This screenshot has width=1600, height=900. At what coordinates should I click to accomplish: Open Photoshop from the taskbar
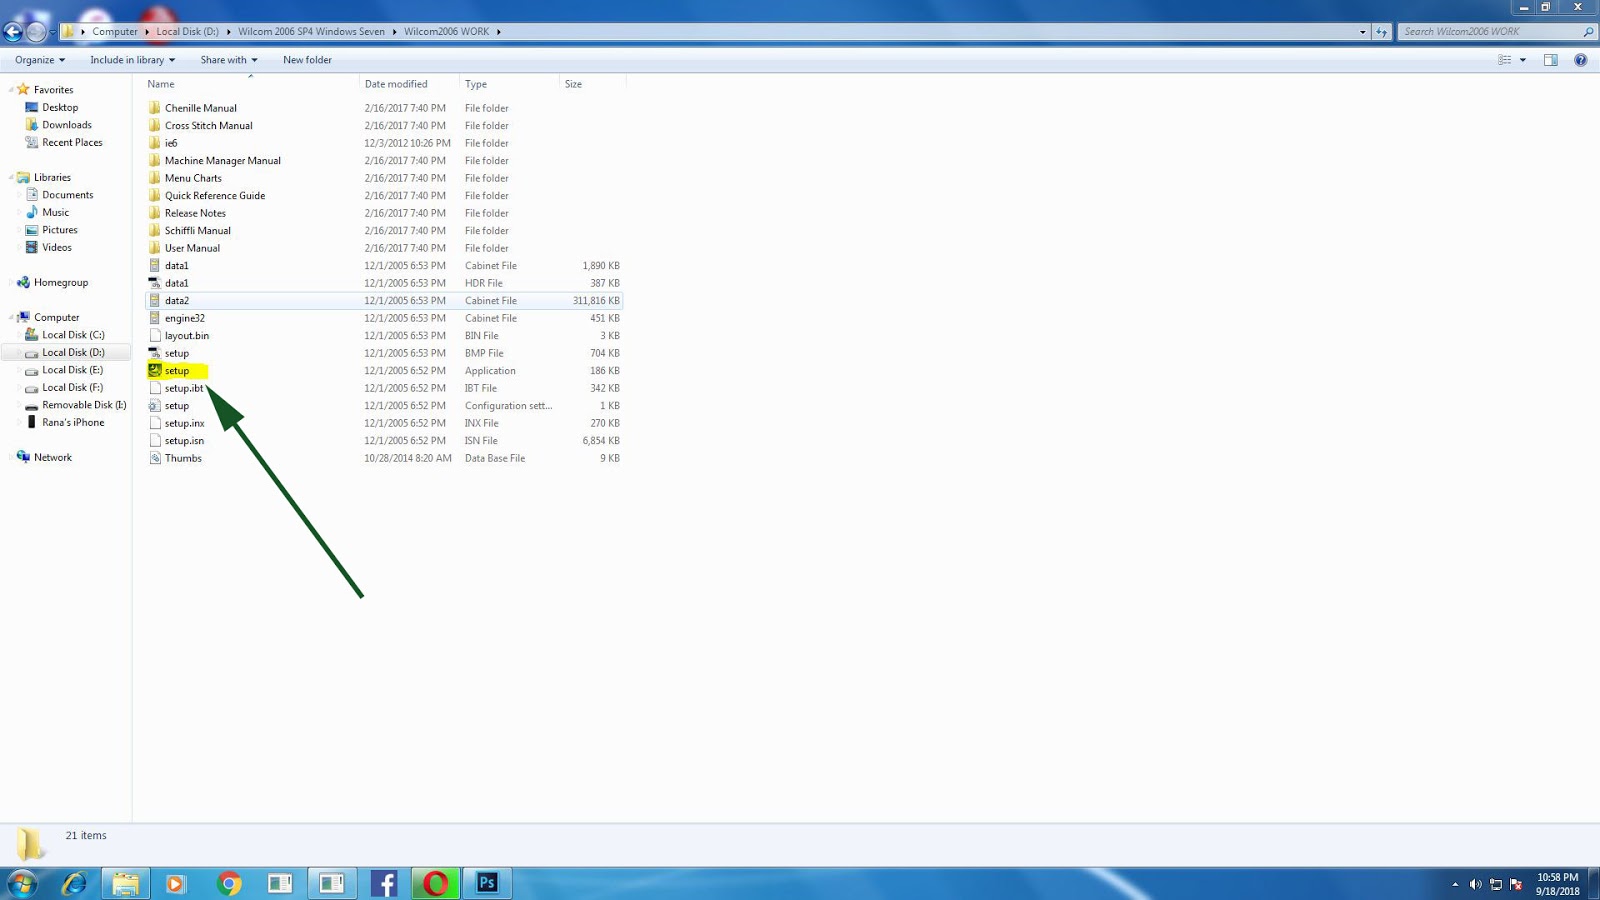(x=487, y=883)
